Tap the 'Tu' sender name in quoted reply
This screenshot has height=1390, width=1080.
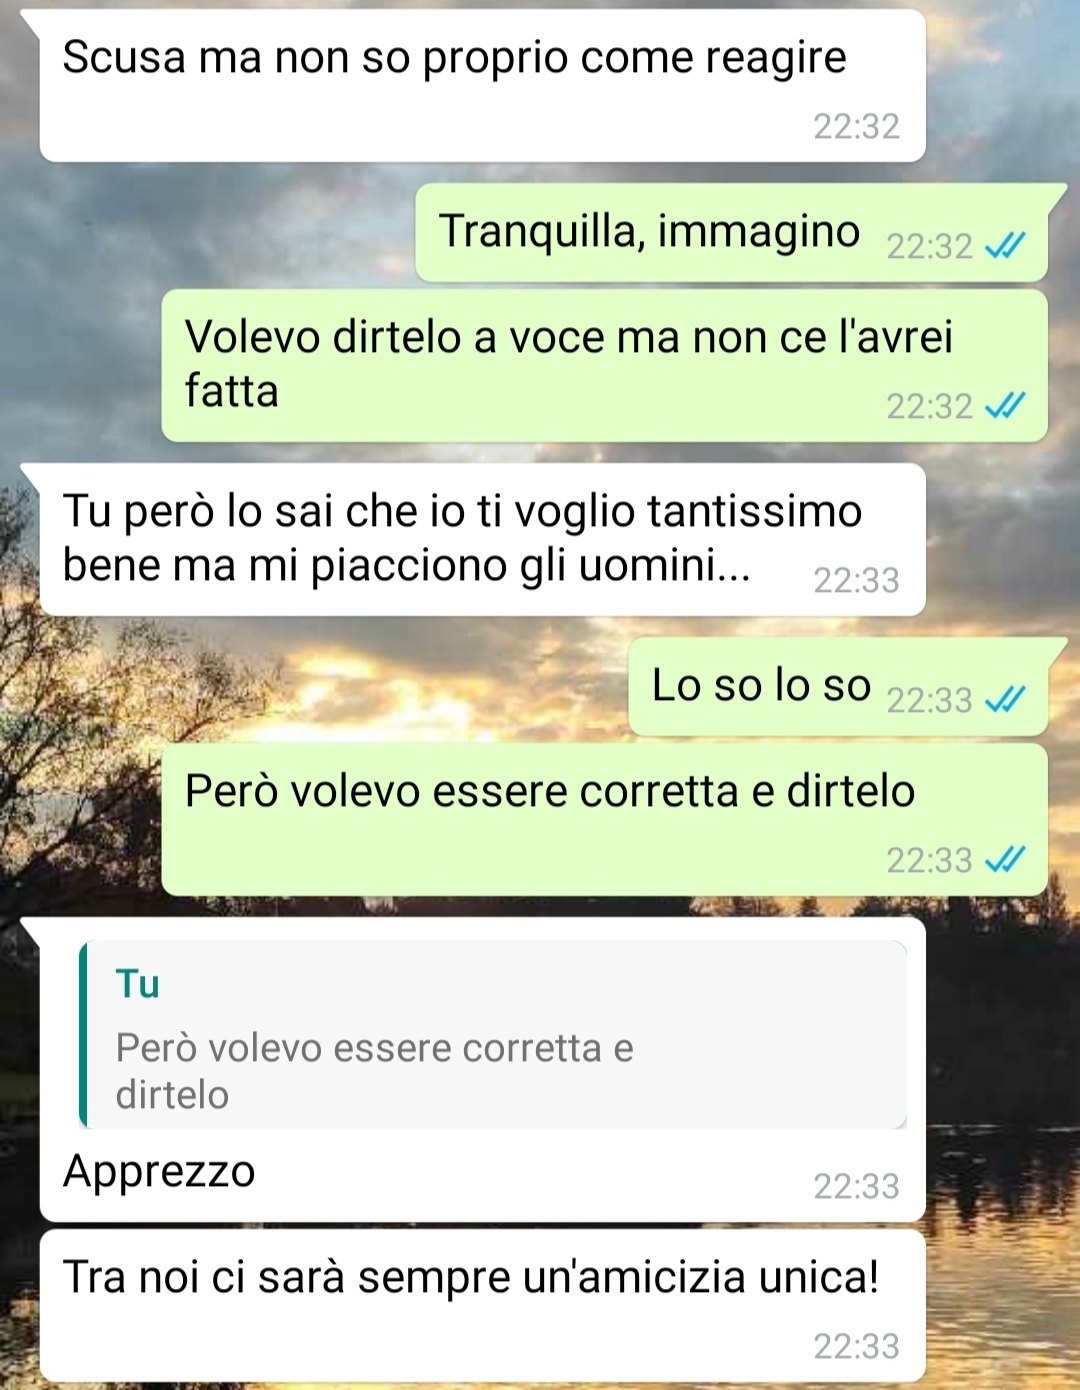click(138, 984)
